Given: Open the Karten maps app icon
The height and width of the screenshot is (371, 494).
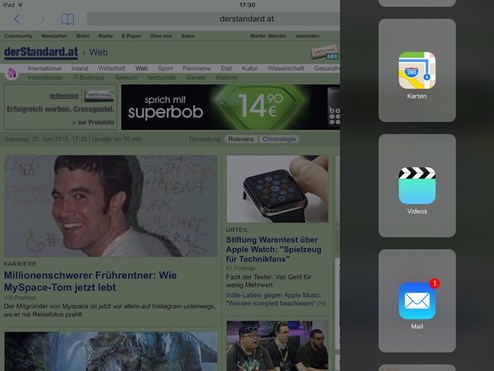Looking at the screenshot, I should [x=417, y=70].
